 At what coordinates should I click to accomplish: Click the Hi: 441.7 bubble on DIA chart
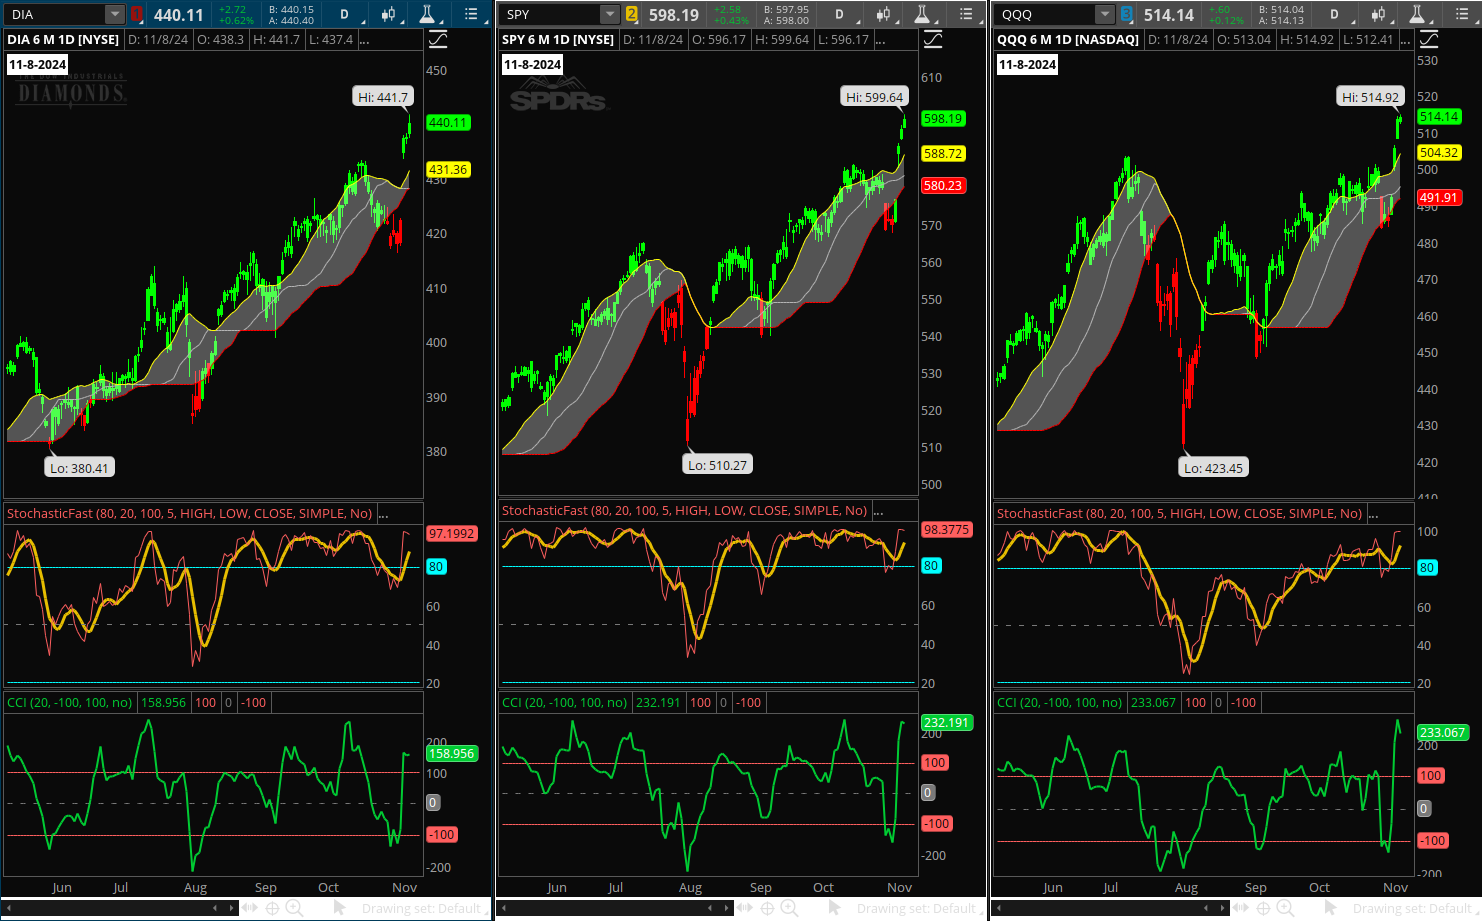tap(383, 97)
